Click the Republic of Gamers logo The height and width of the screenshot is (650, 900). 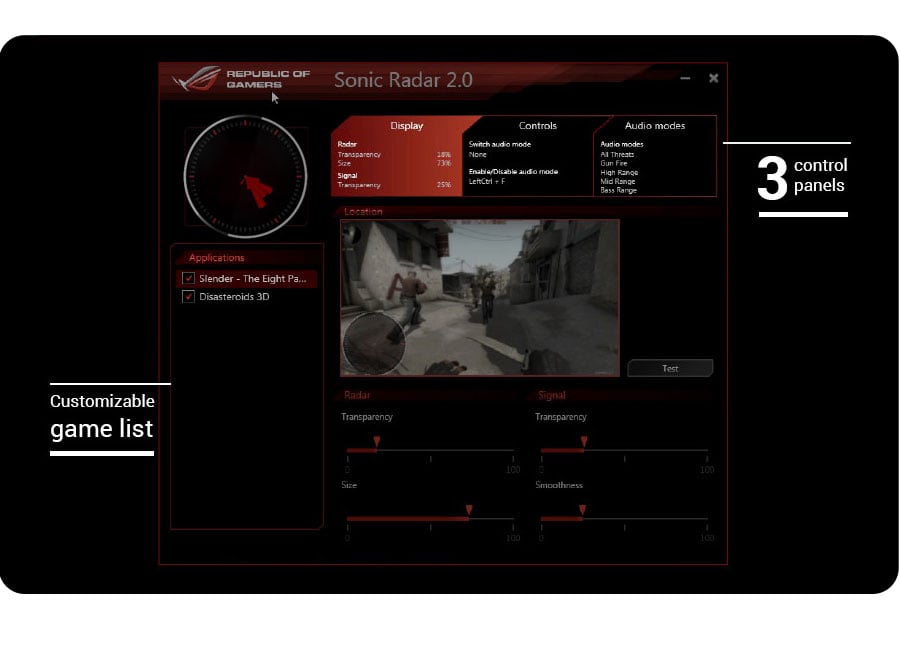pyautogui.click(x=242, y=79)
